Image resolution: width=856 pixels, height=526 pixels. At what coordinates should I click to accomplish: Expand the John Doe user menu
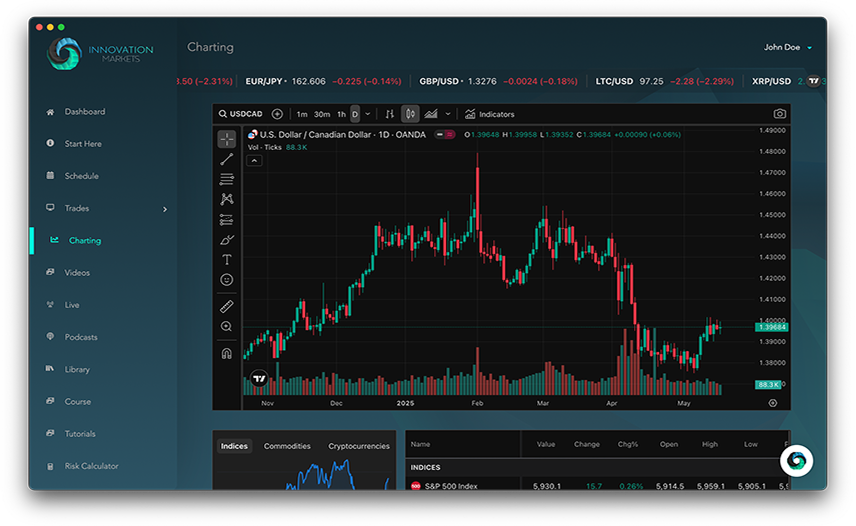tap(788, 47)
